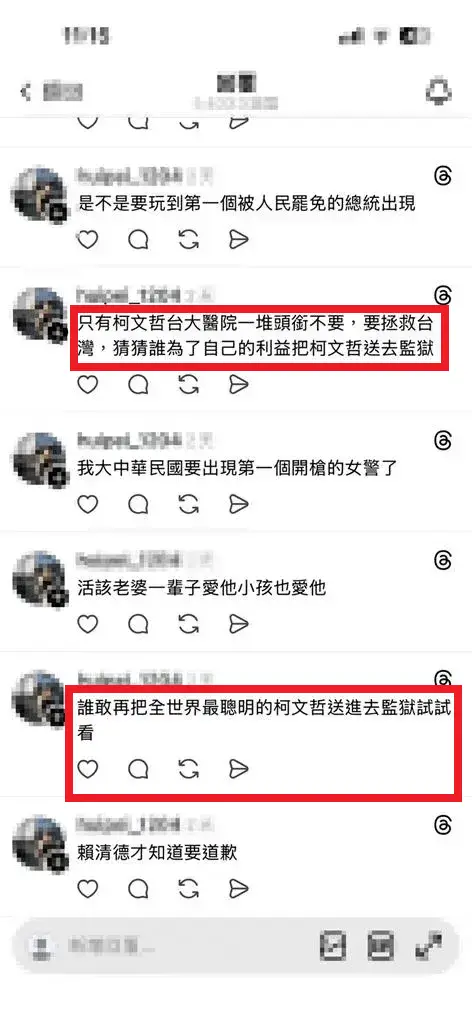Repost the comment about 老婆一輩子愛他

[x=189, y=624]
